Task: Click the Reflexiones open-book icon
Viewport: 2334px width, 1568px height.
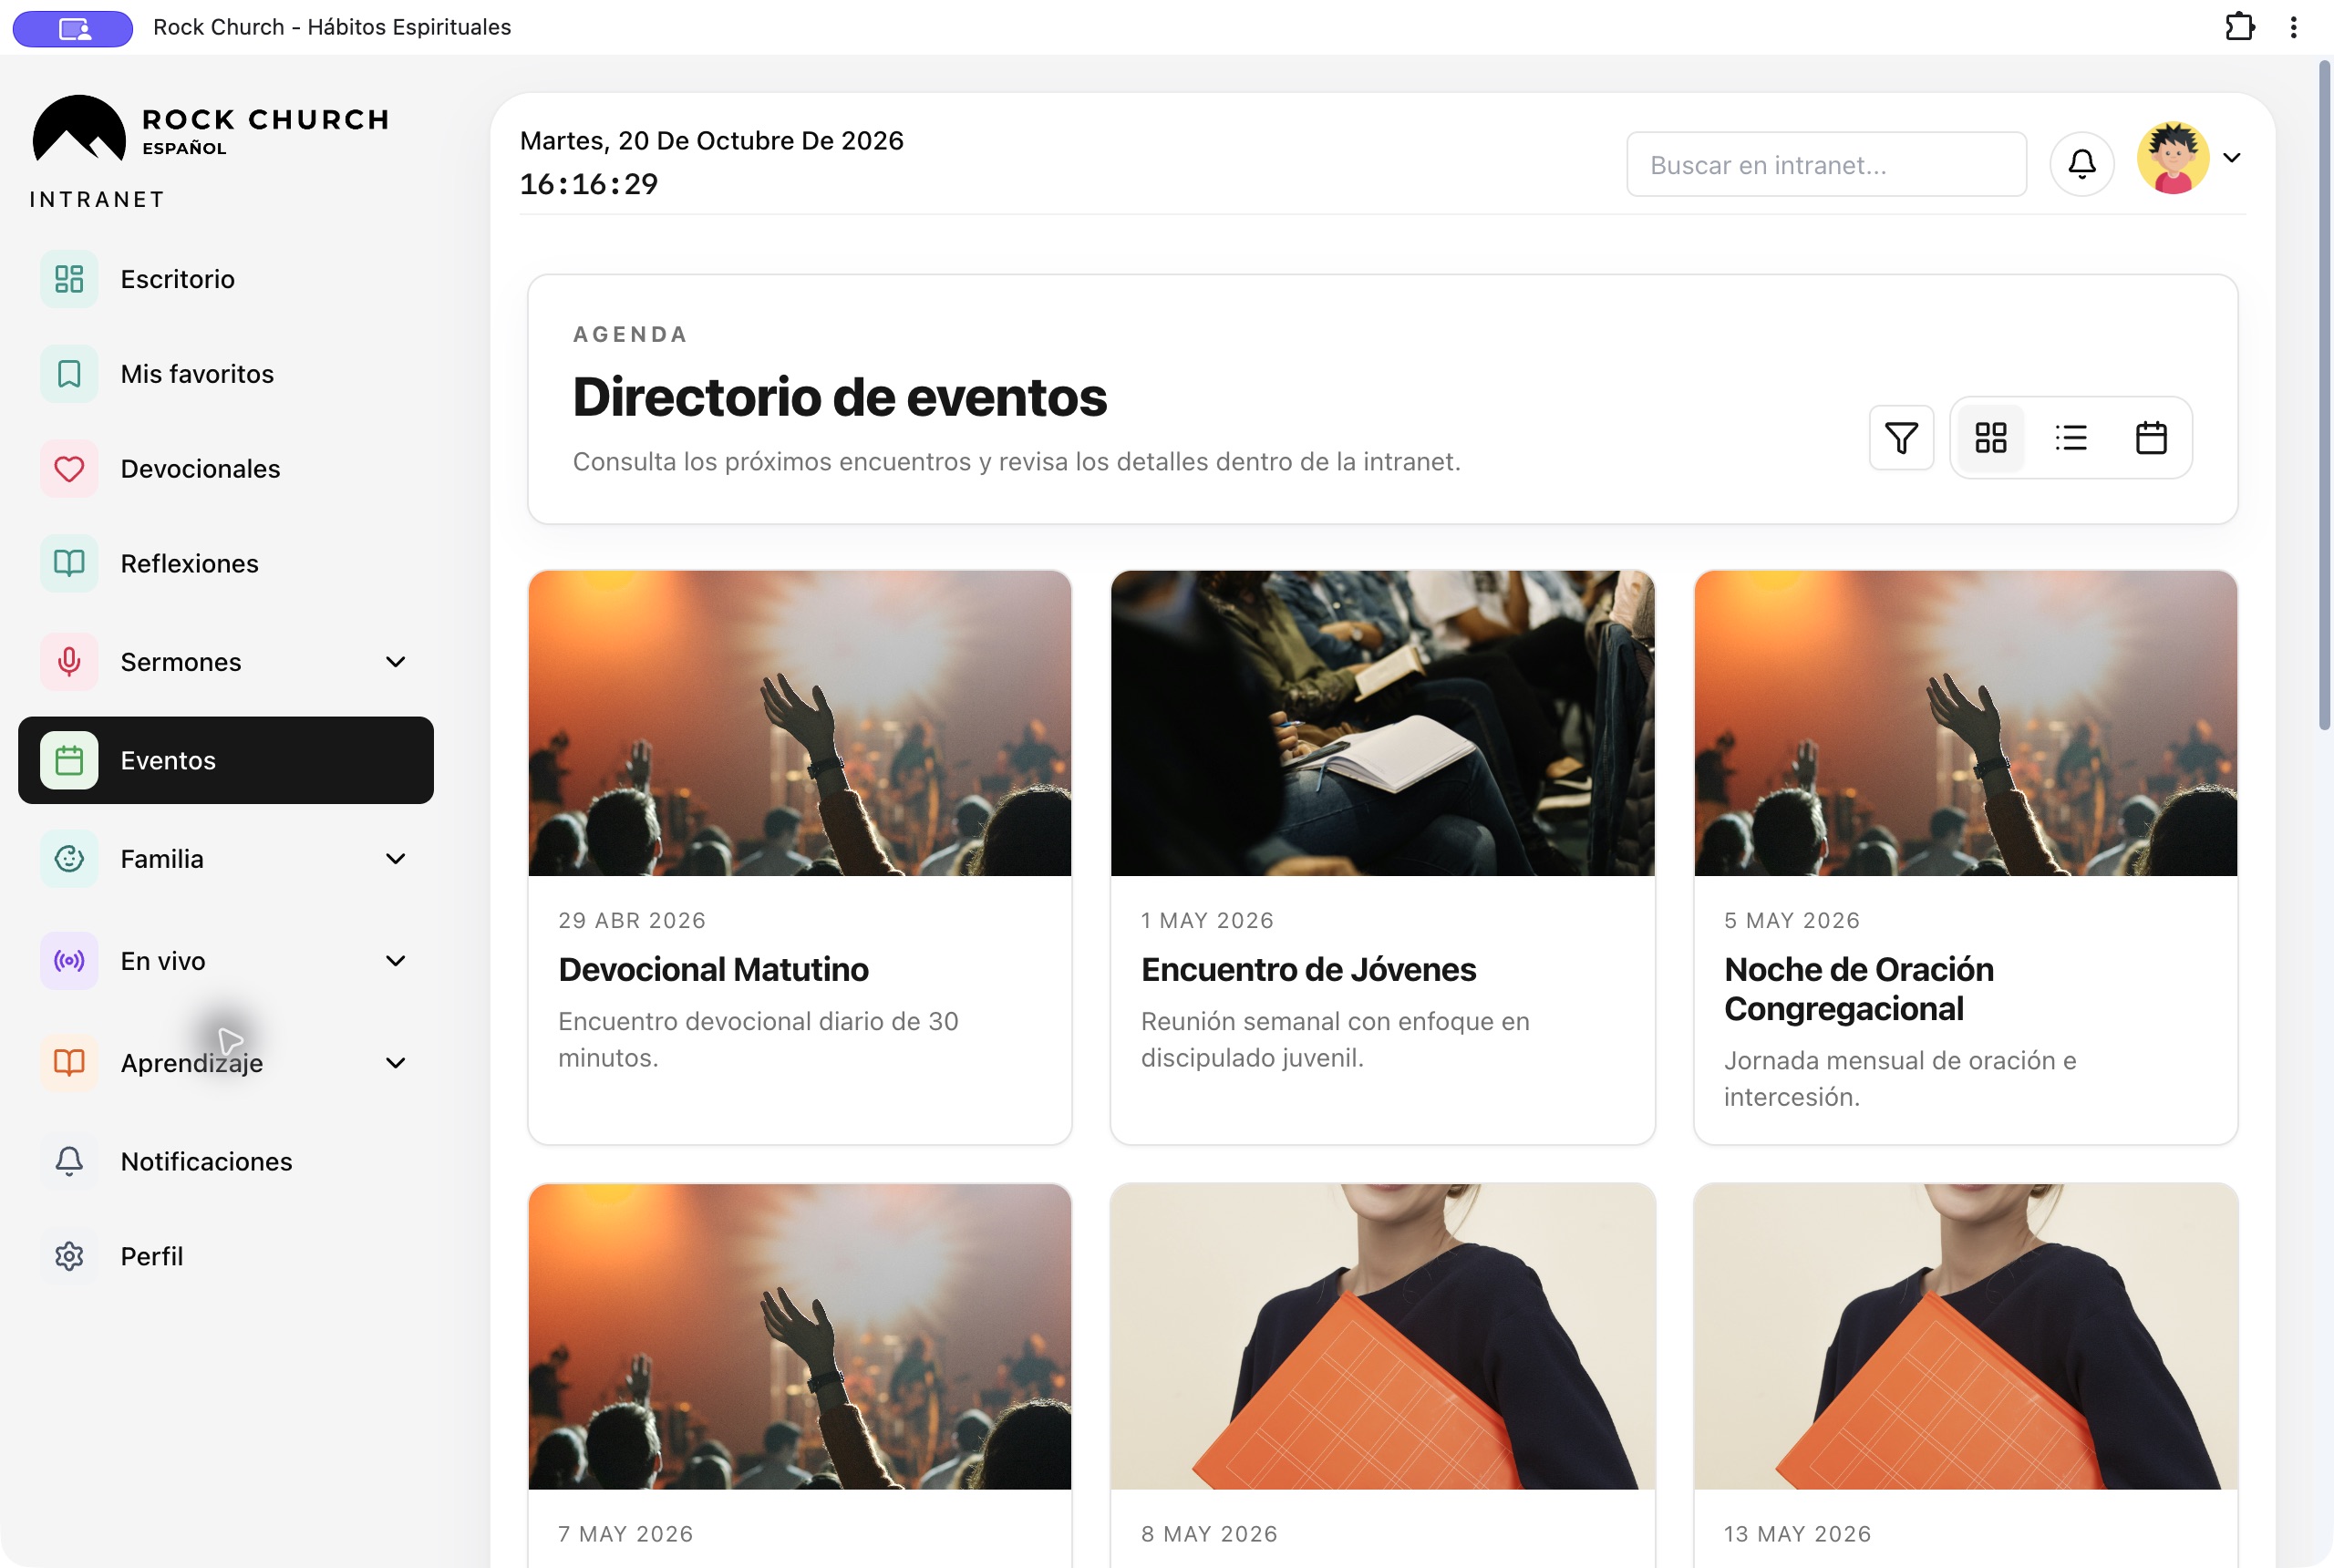Action: pyautogui.click(x=69, y=563)
